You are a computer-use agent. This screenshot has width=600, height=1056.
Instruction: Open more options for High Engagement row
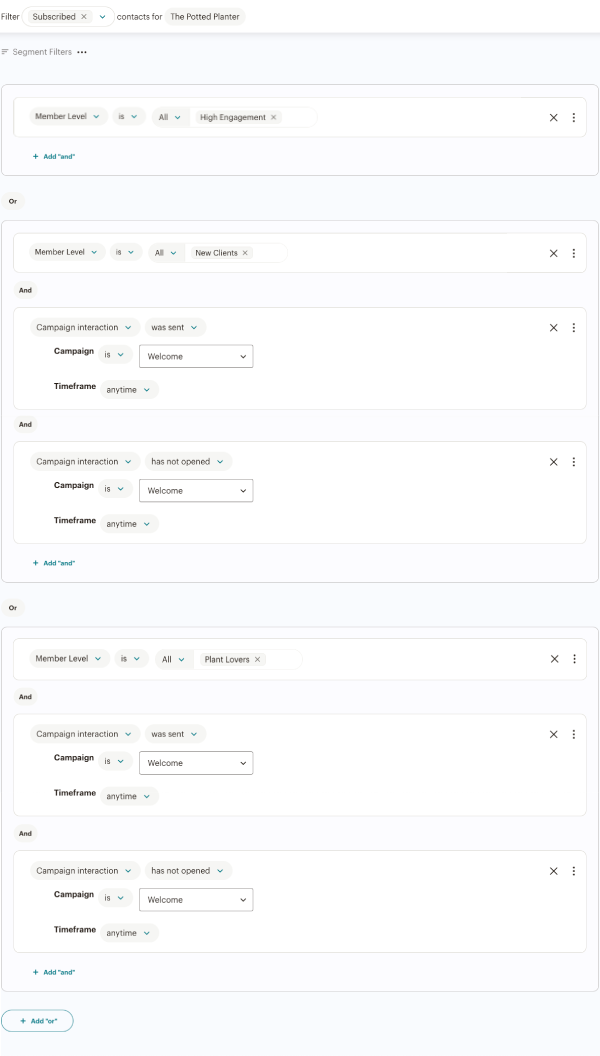tap(573, 117)
